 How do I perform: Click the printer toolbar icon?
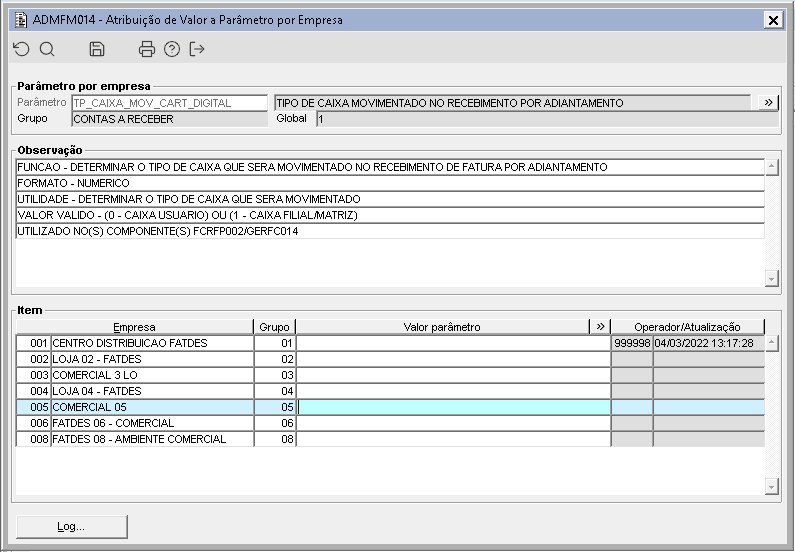pyautogui.click(x=147, y=49)
